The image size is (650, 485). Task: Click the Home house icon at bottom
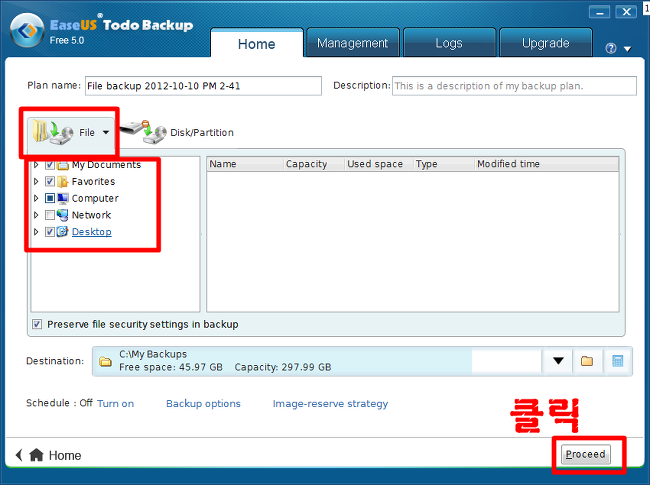click(x=36, y=455)
